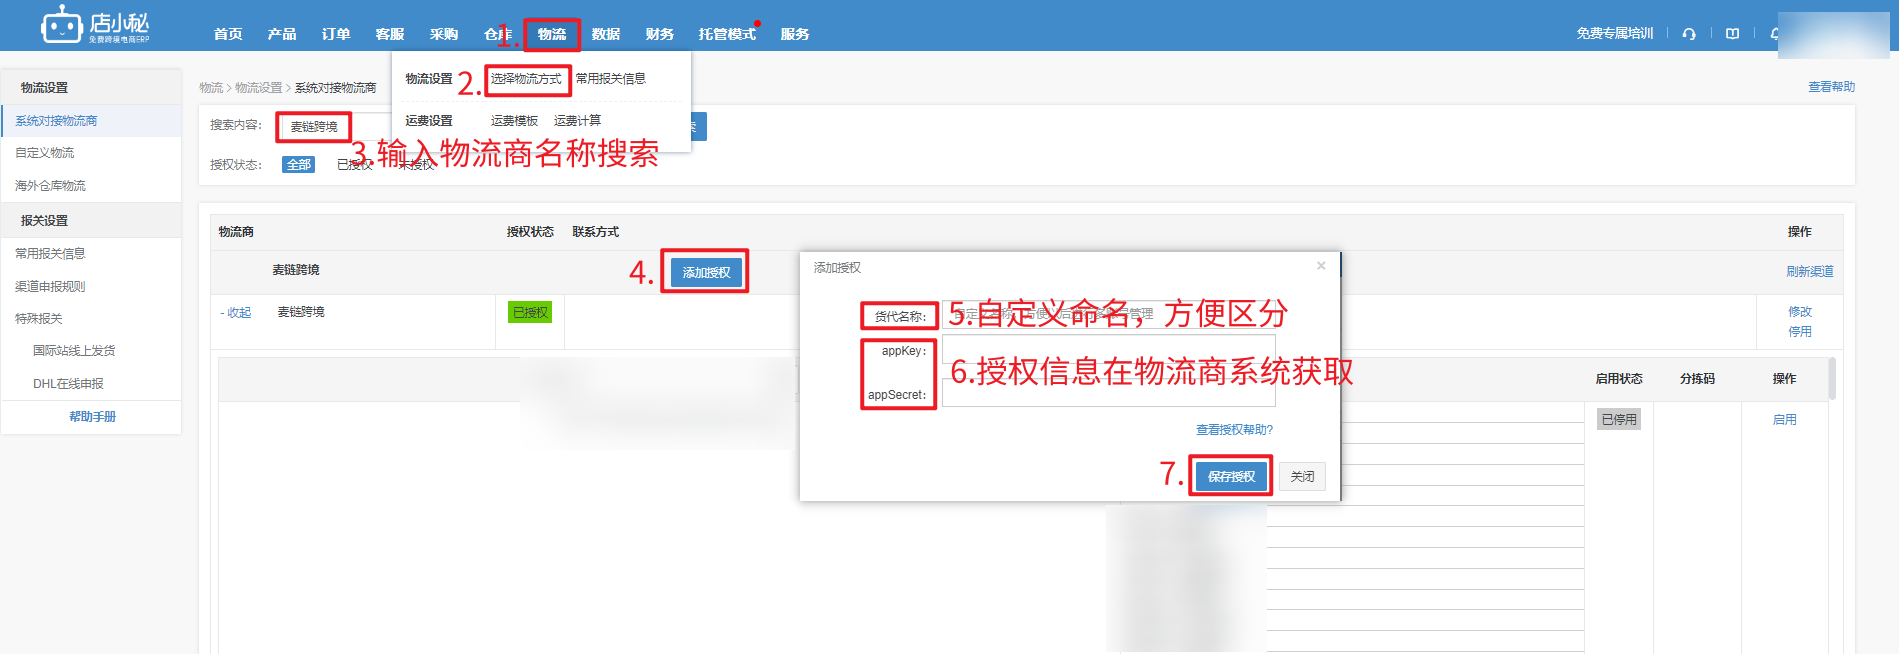Close the 添加授权 dialog with the X

point(1321,266)
